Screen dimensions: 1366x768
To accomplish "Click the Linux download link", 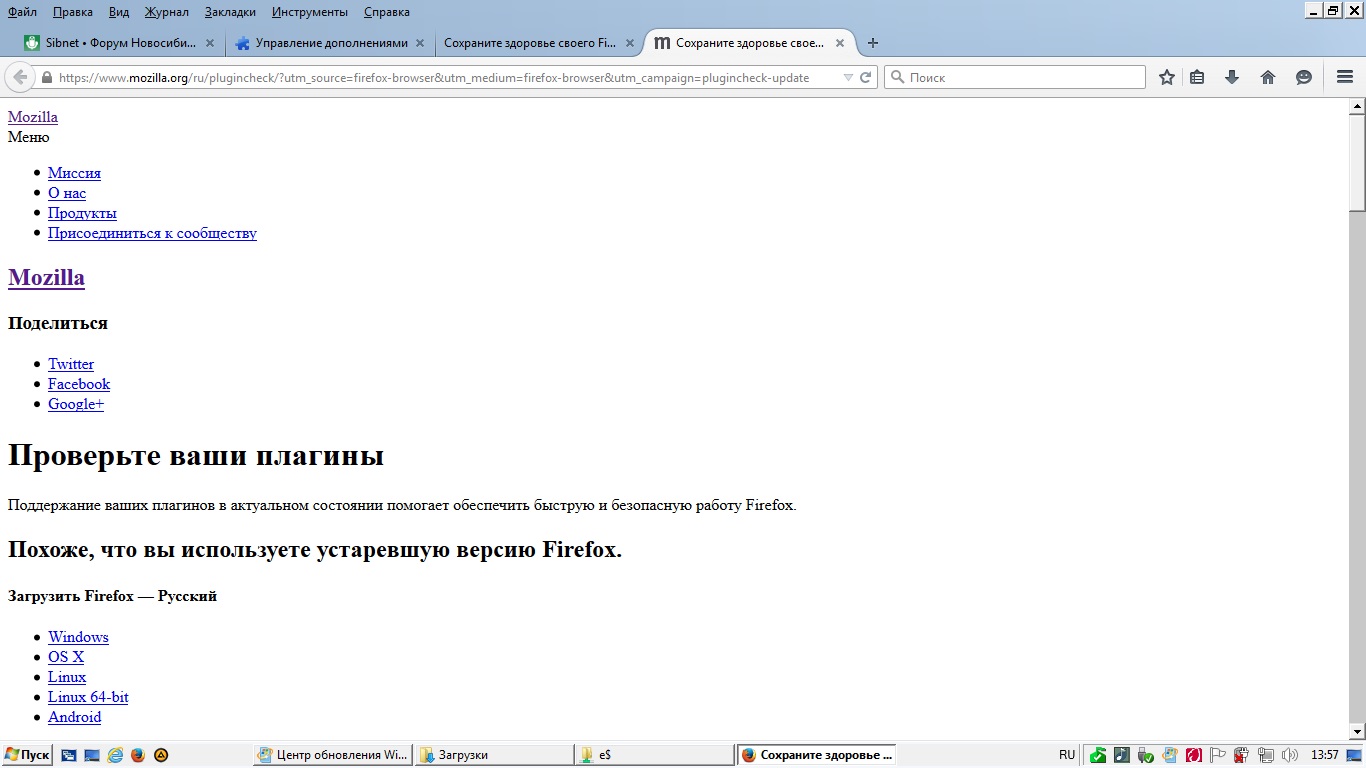I will click(67, 677).
